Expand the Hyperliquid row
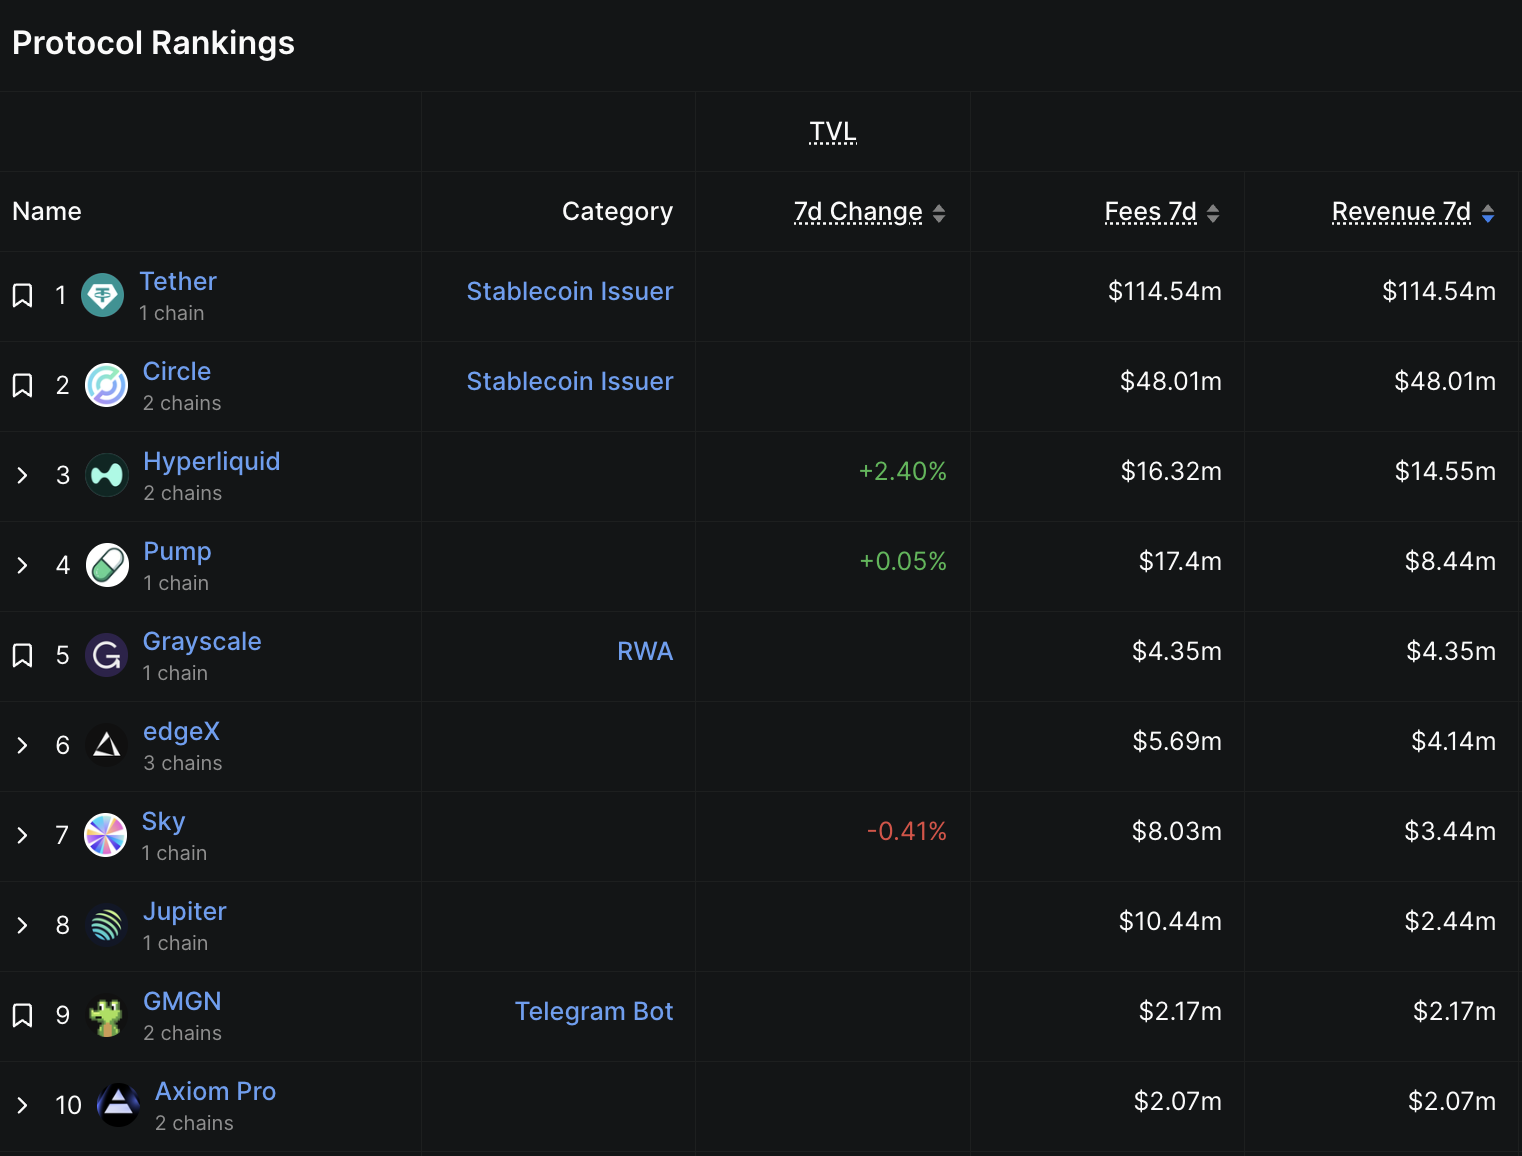The width and height of the screenshot is (1522, 1156). coord(22,475)
